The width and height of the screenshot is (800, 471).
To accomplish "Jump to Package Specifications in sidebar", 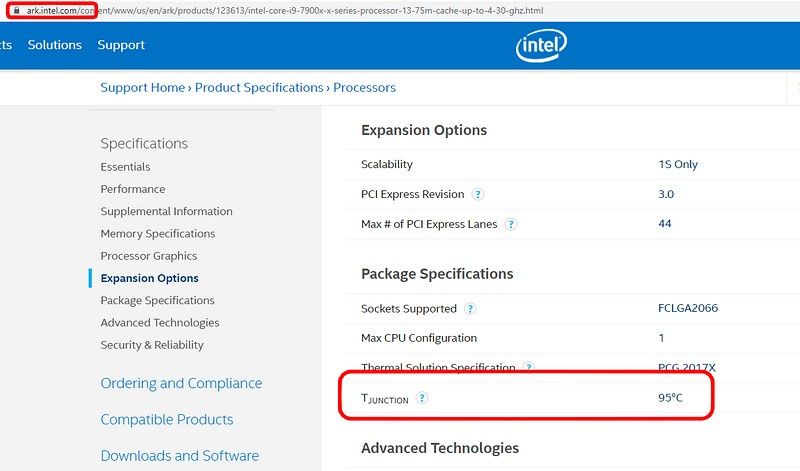I will pyautogui.click(x=157, y=301).
